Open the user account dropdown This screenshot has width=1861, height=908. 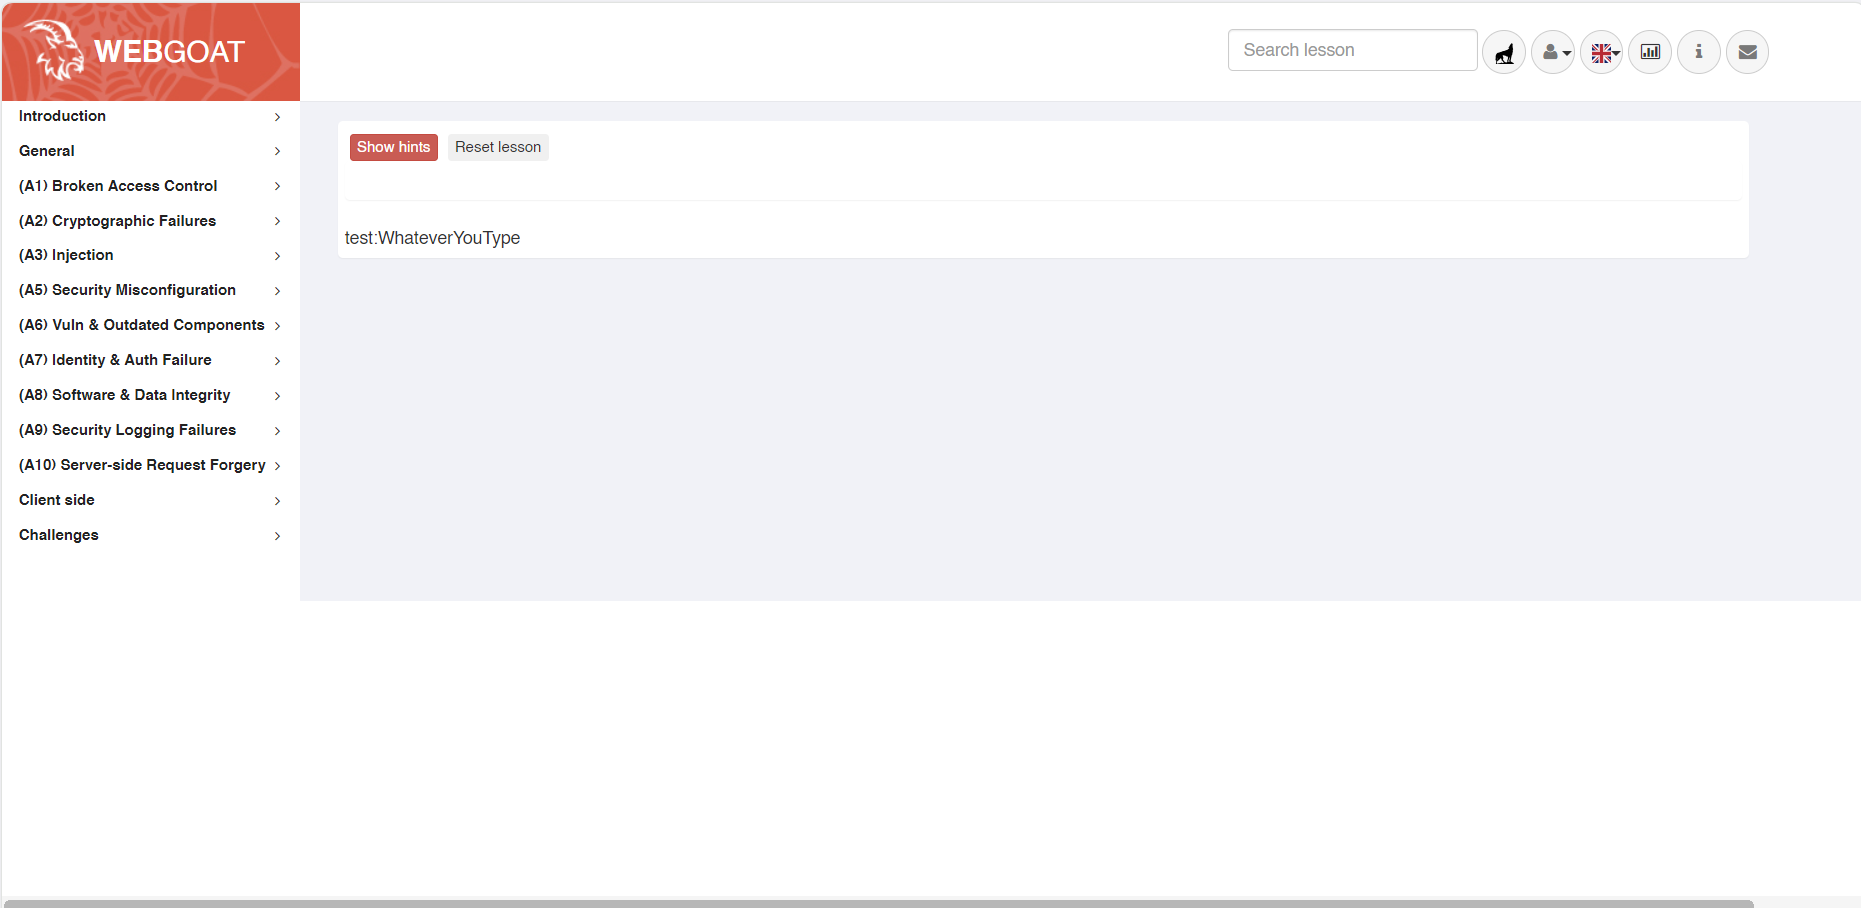pos(1553,52)
